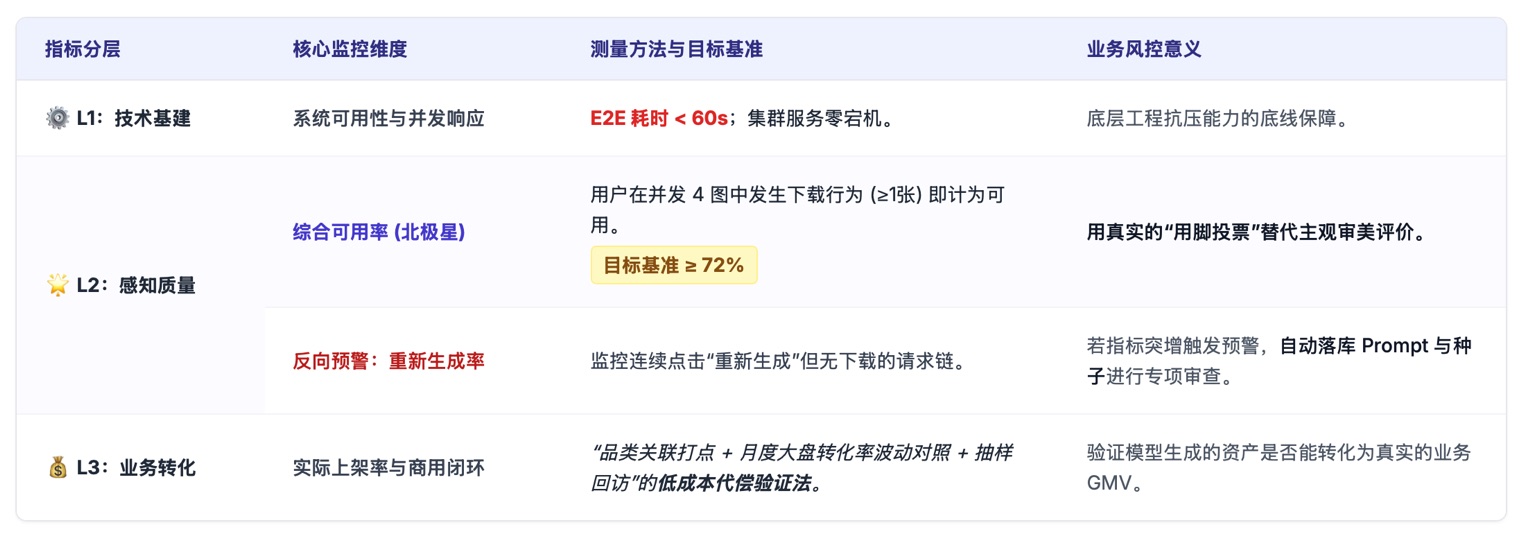Click the L1：技术基建 row label

133,119
